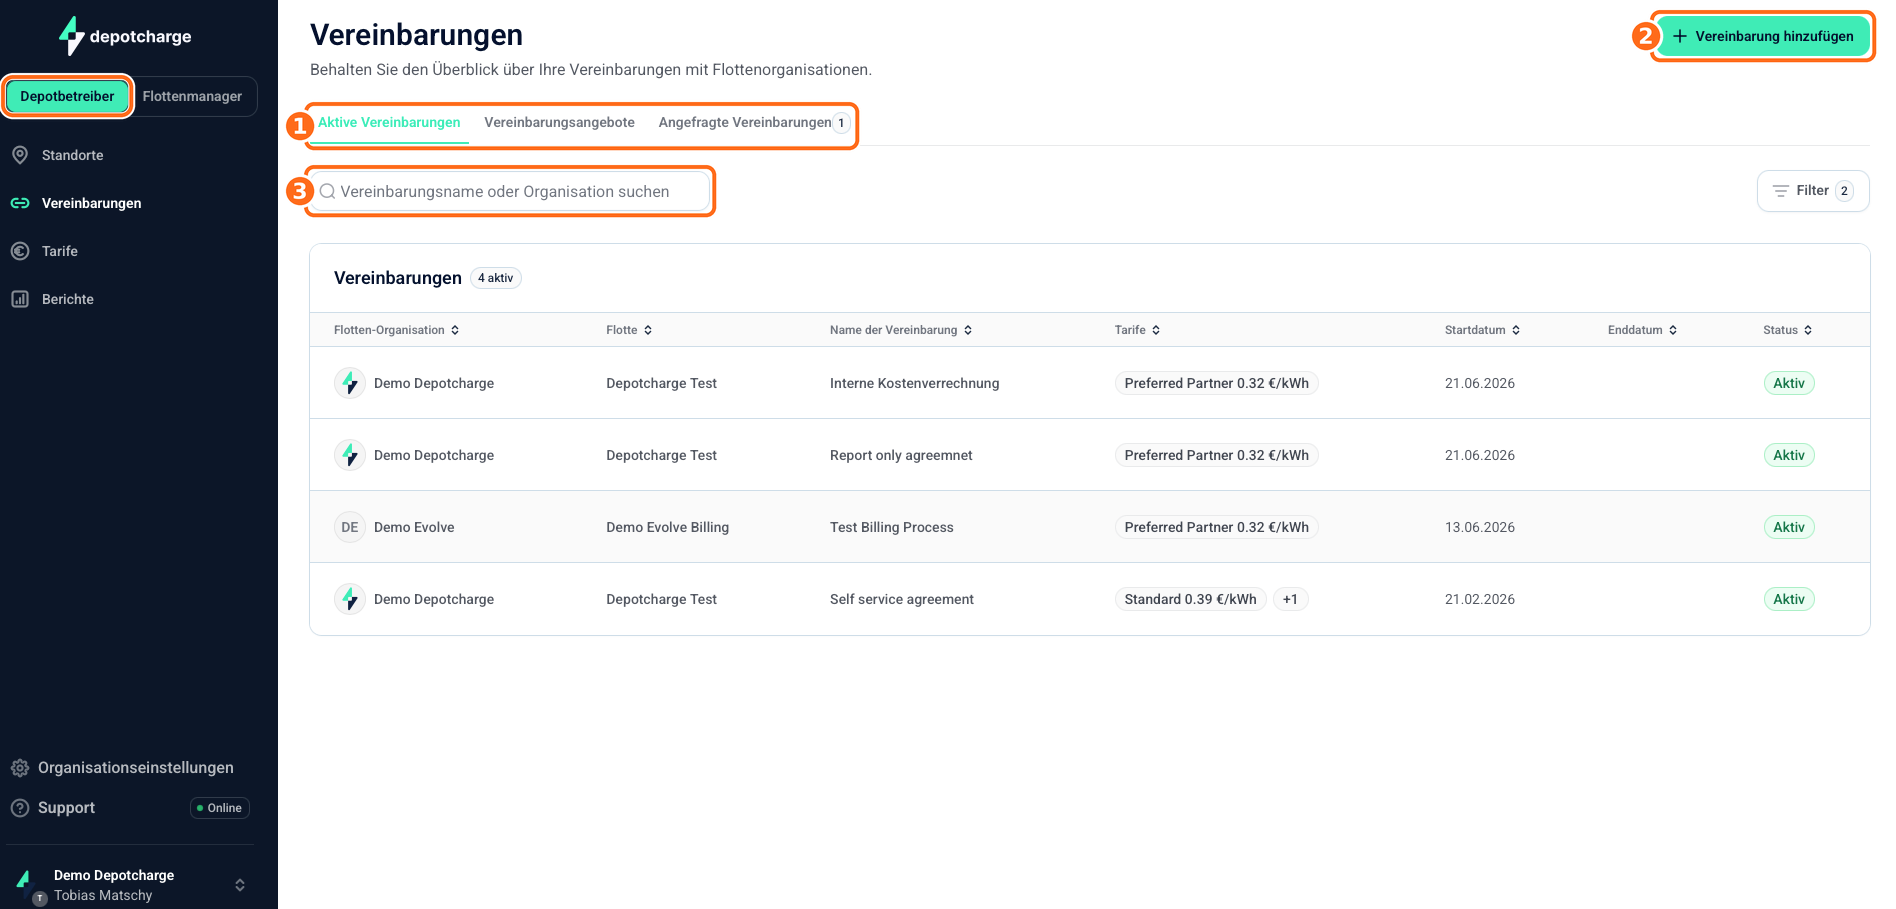Select the Aktive Vereinbarungen tab

389,123
